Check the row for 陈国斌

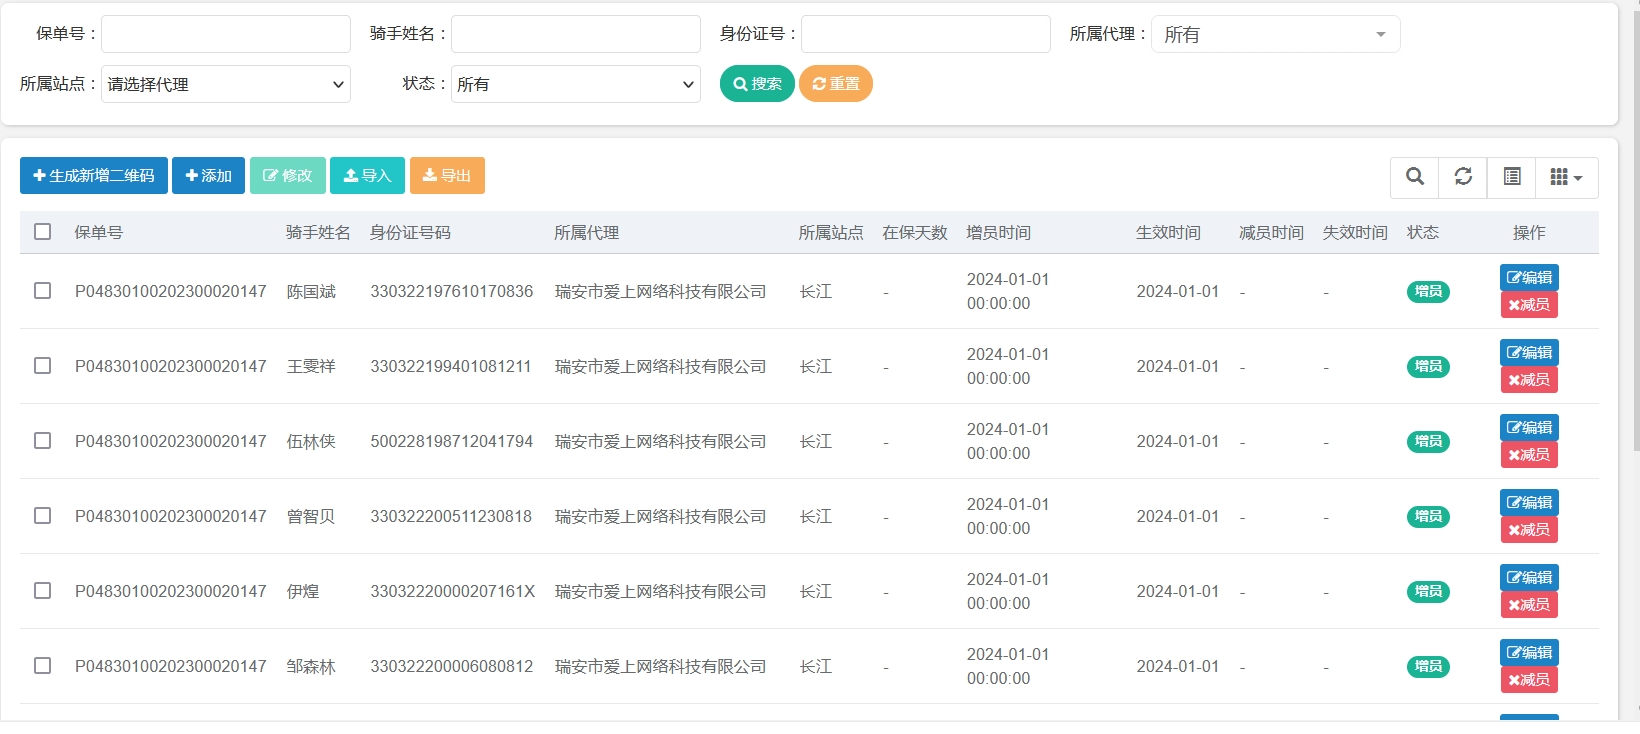42,291
